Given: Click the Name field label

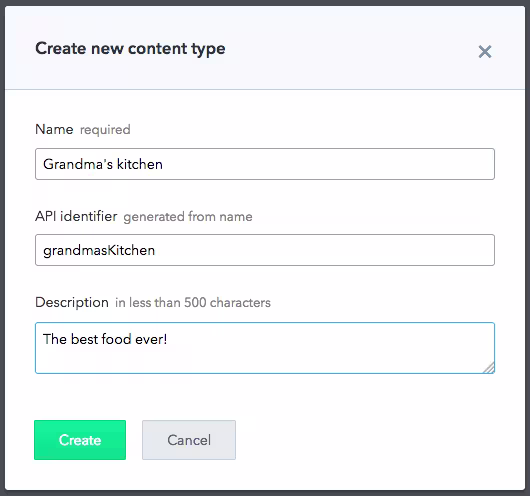Looking at the screenshot, I should (x=54, y=129).
